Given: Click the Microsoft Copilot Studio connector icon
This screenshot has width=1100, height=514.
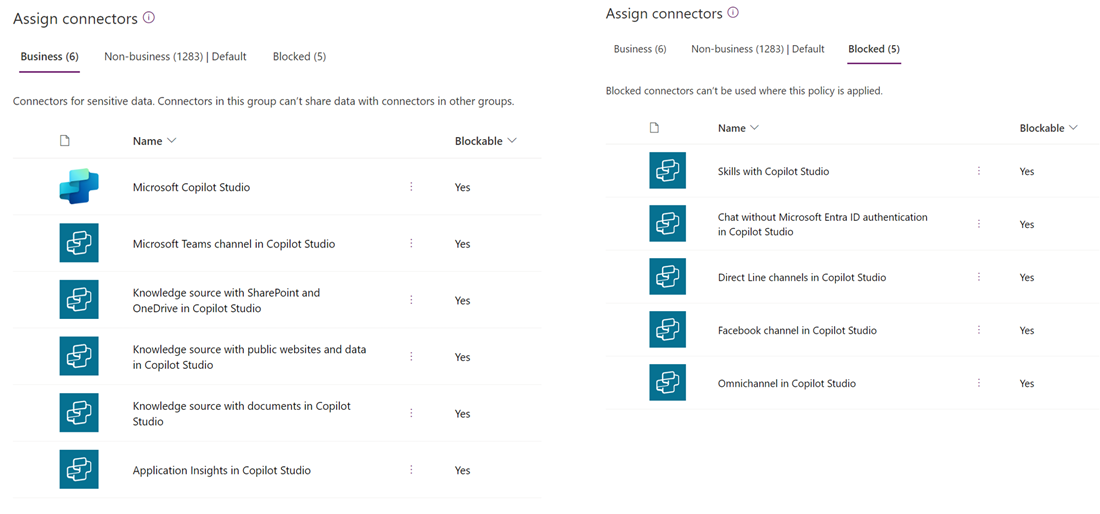Looking at the screenshot, I should (x=79, y=187).
